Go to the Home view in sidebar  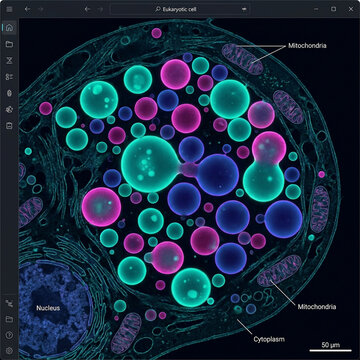9,28
